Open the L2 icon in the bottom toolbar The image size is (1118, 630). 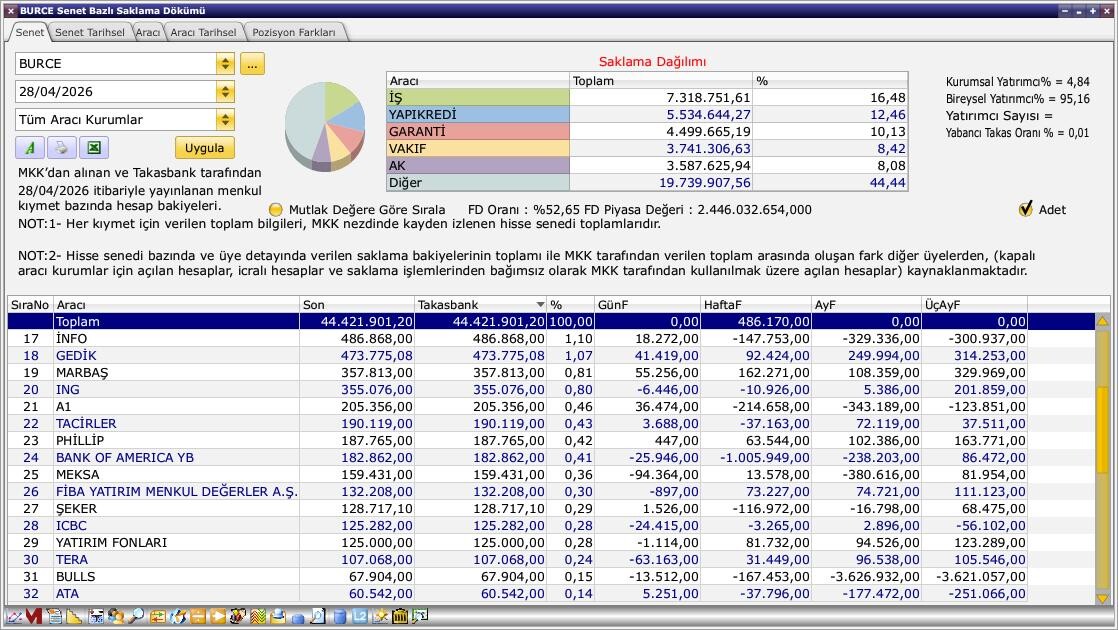(x=360, y=616)
